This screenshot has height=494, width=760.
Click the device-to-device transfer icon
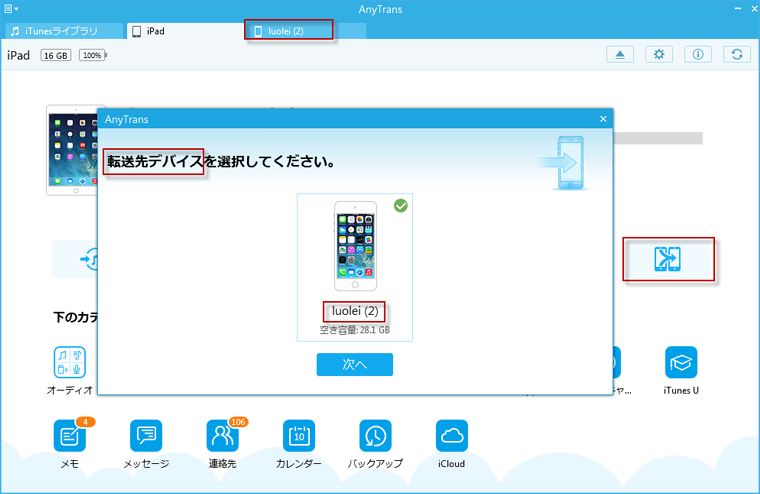(668, 259)
